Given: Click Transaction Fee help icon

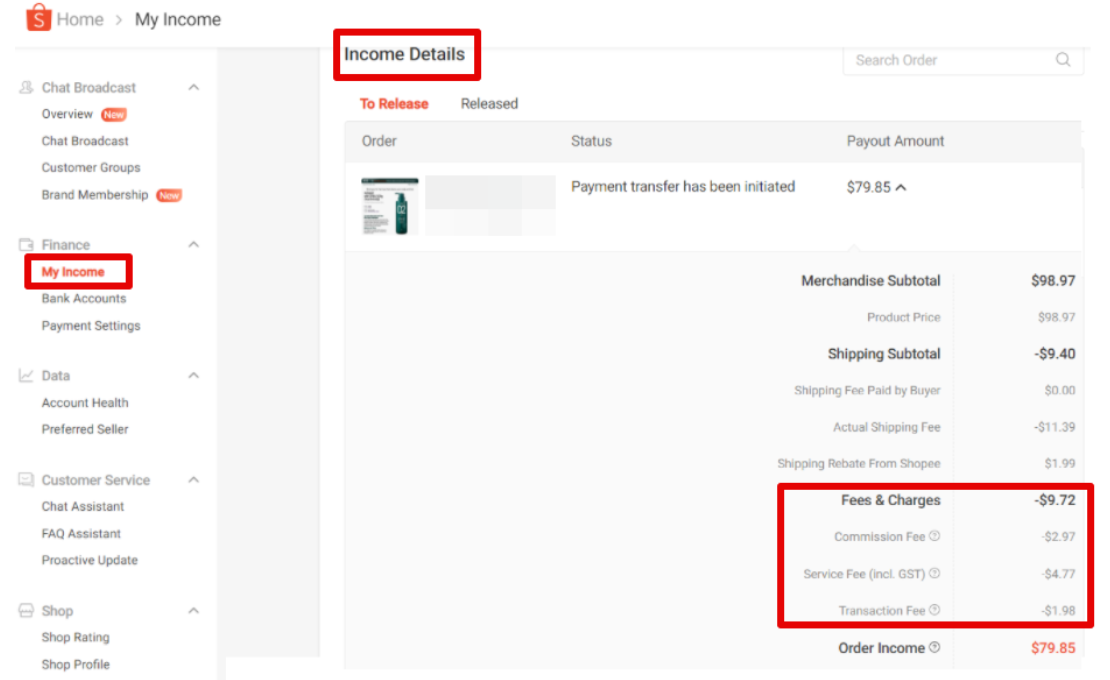Looking at the screenshot, I should tap(934, 610).
